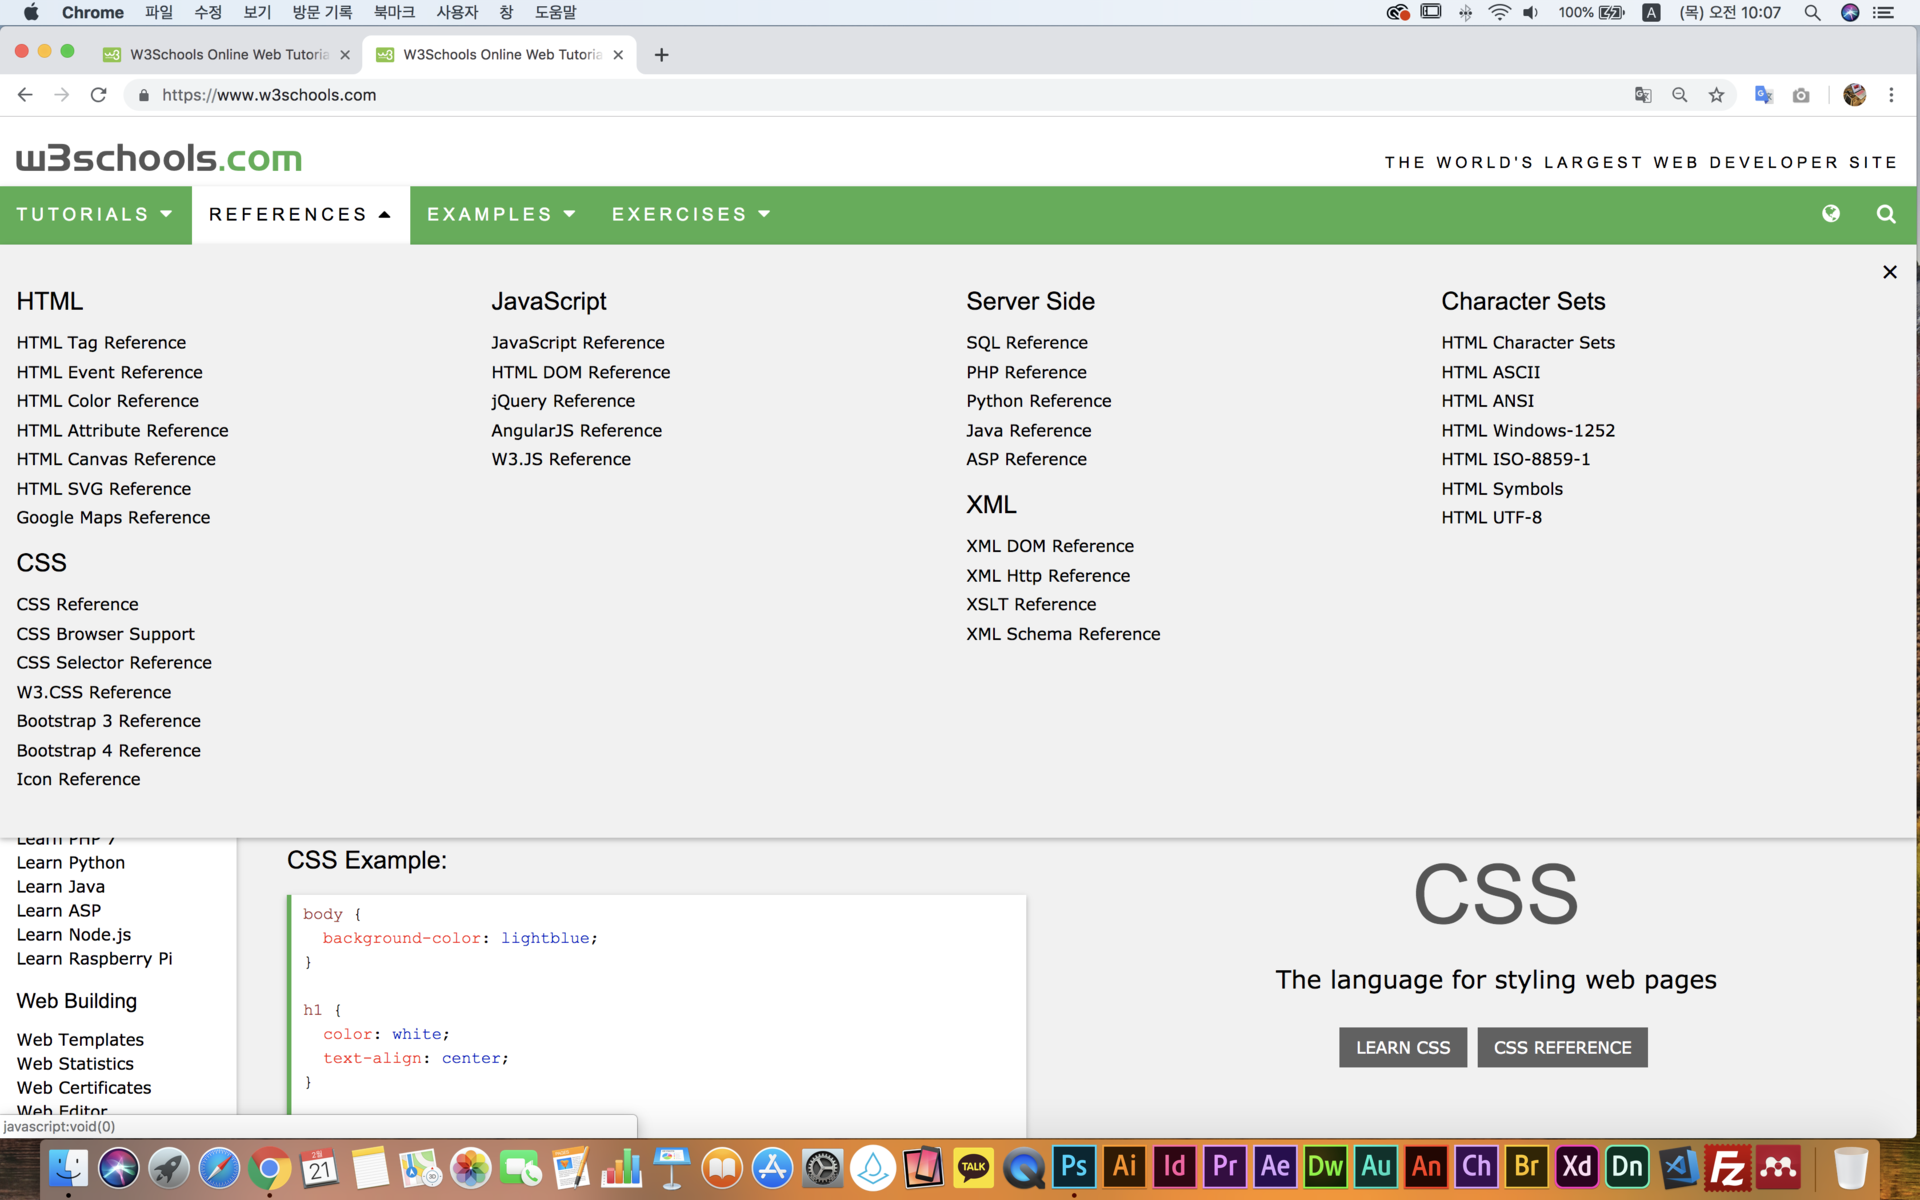Click the Chrome profile avatar icon
The image size is (1920, 1200).
1855,94
